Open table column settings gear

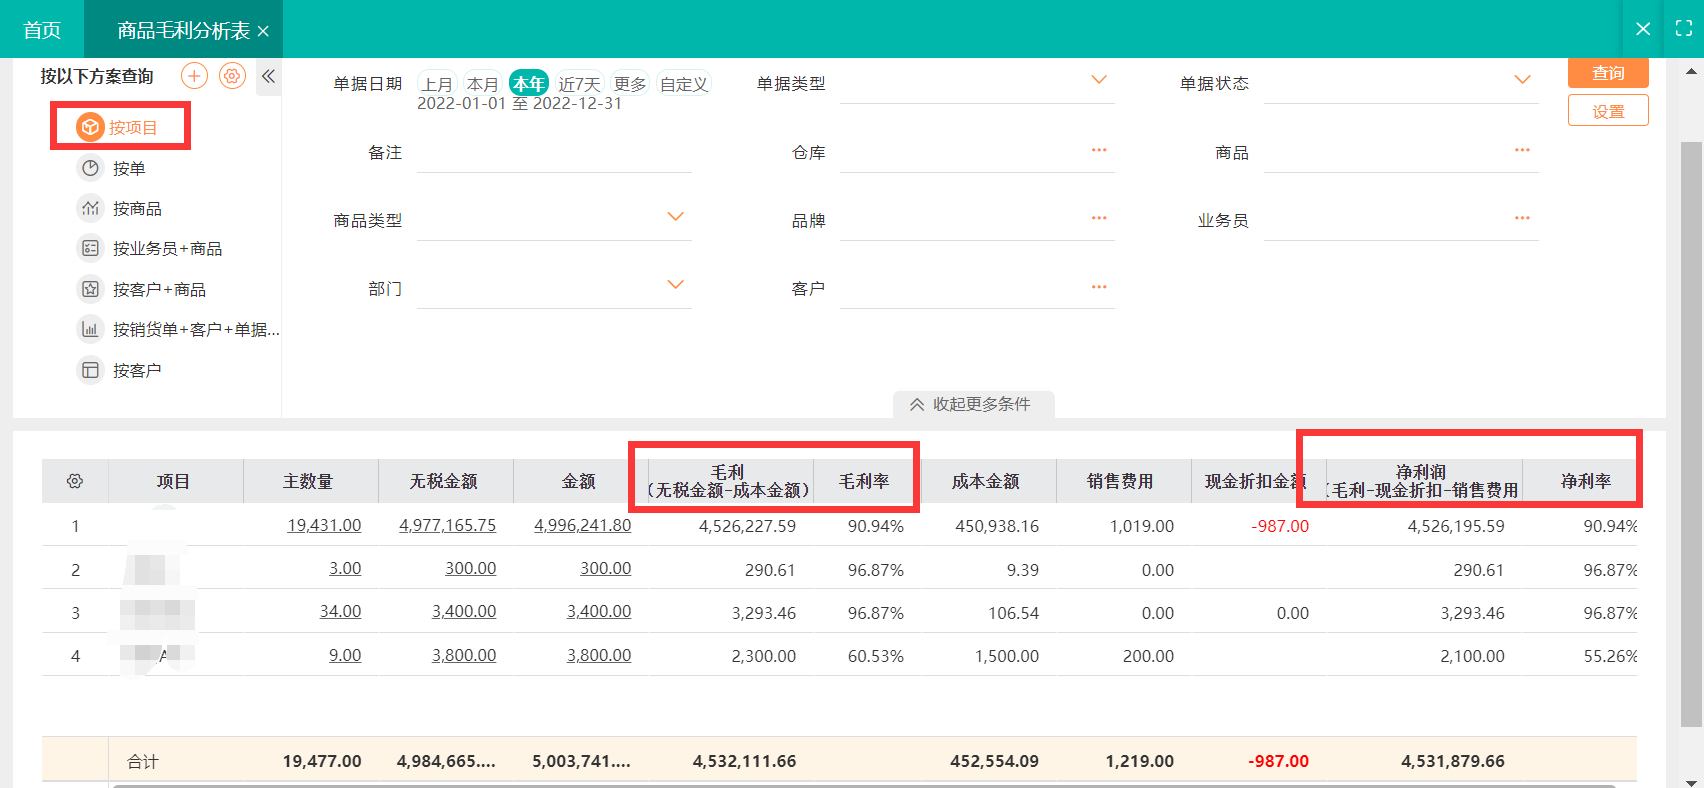pos(75,481)
